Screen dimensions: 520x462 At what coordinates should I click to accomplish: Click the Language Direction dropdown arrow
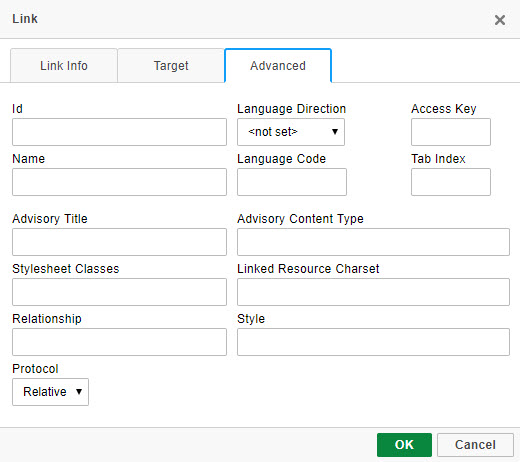(x=335, y=132)
